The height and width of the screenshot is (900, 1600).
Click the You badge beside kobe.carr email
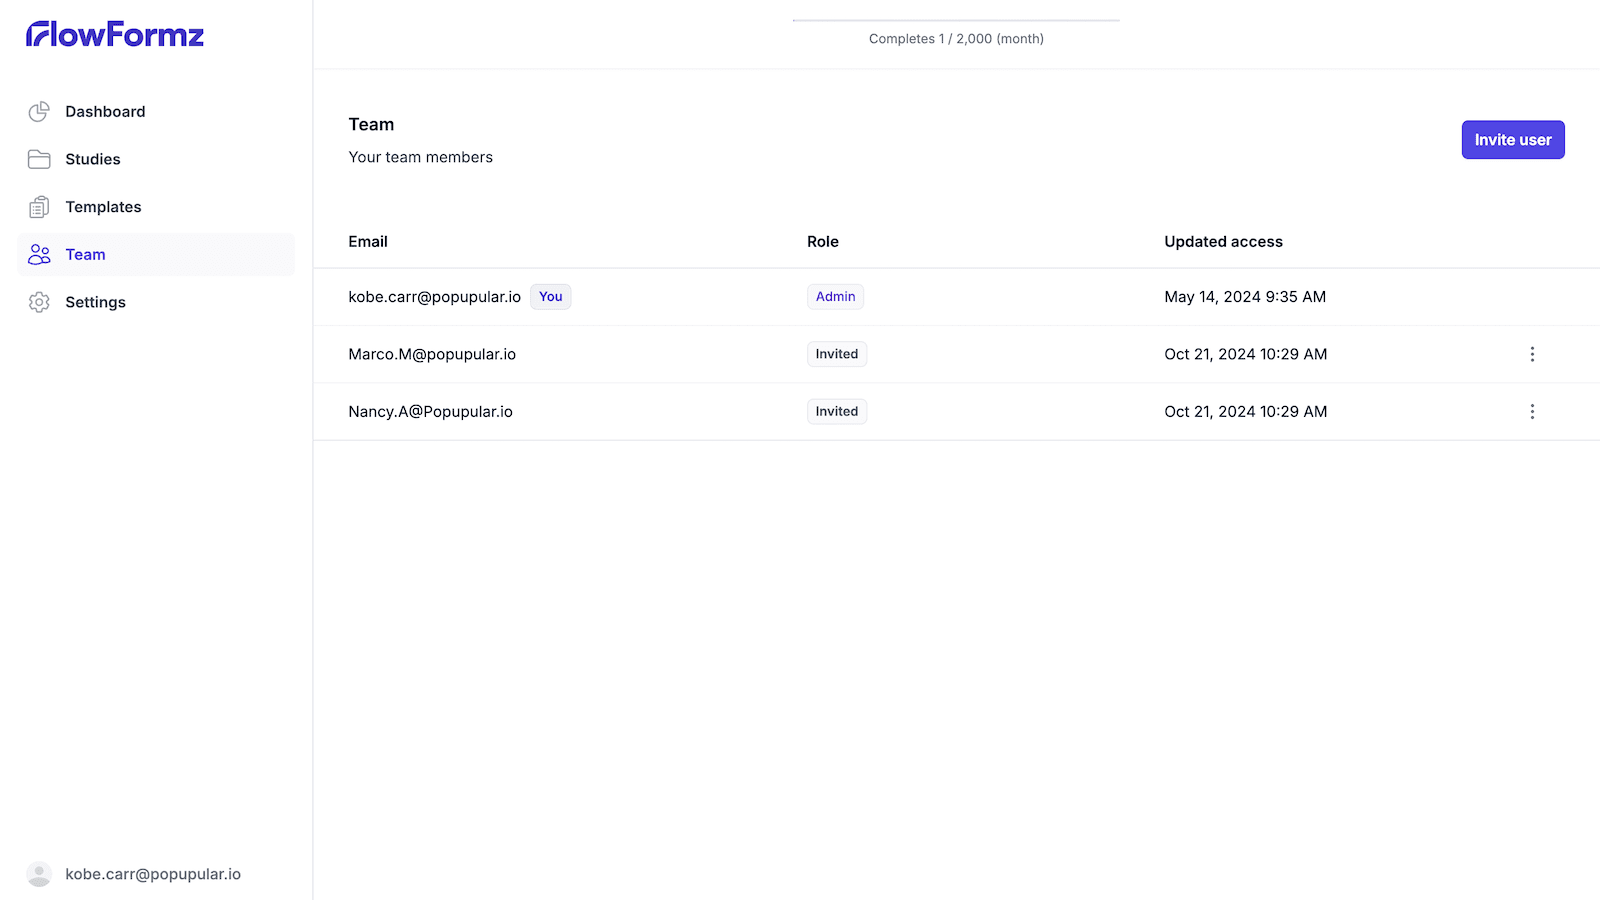[x=550, y=297]
